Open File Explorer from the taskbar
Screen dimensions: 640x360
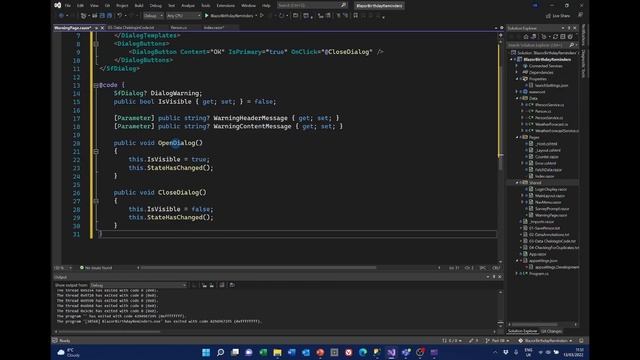click(x=278, y=352)
